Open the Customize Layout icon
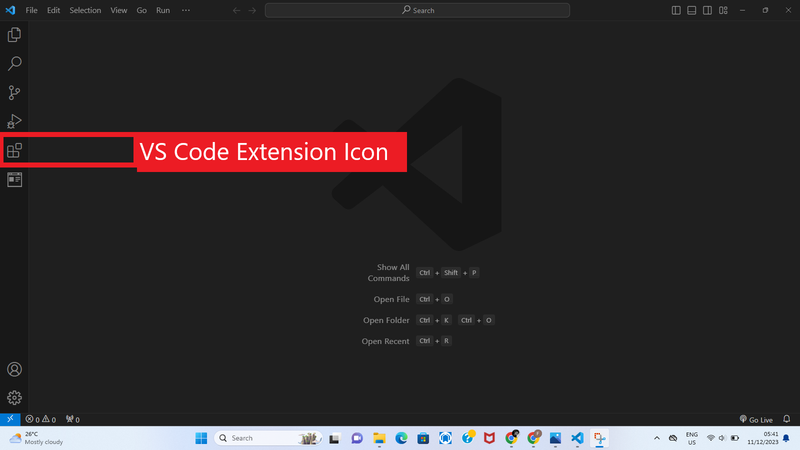Viewport: 800px width, 450px height. pos(723,10)
